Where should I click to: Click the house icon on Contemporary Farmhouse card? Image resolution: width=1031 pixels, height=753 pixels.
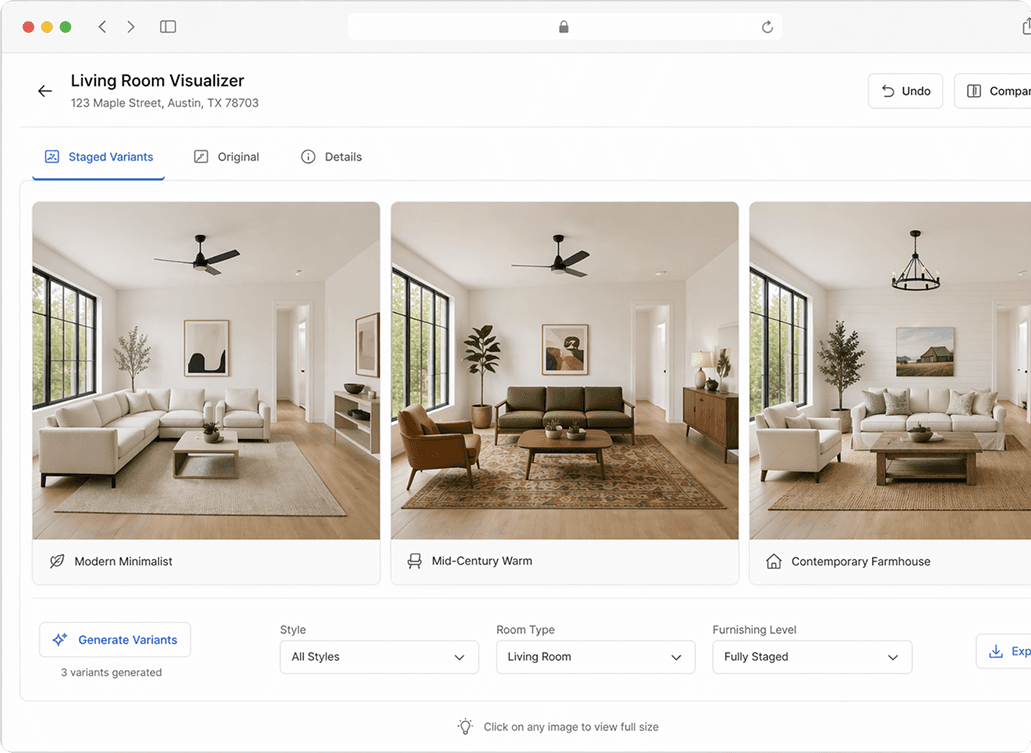tap(772, 561)
